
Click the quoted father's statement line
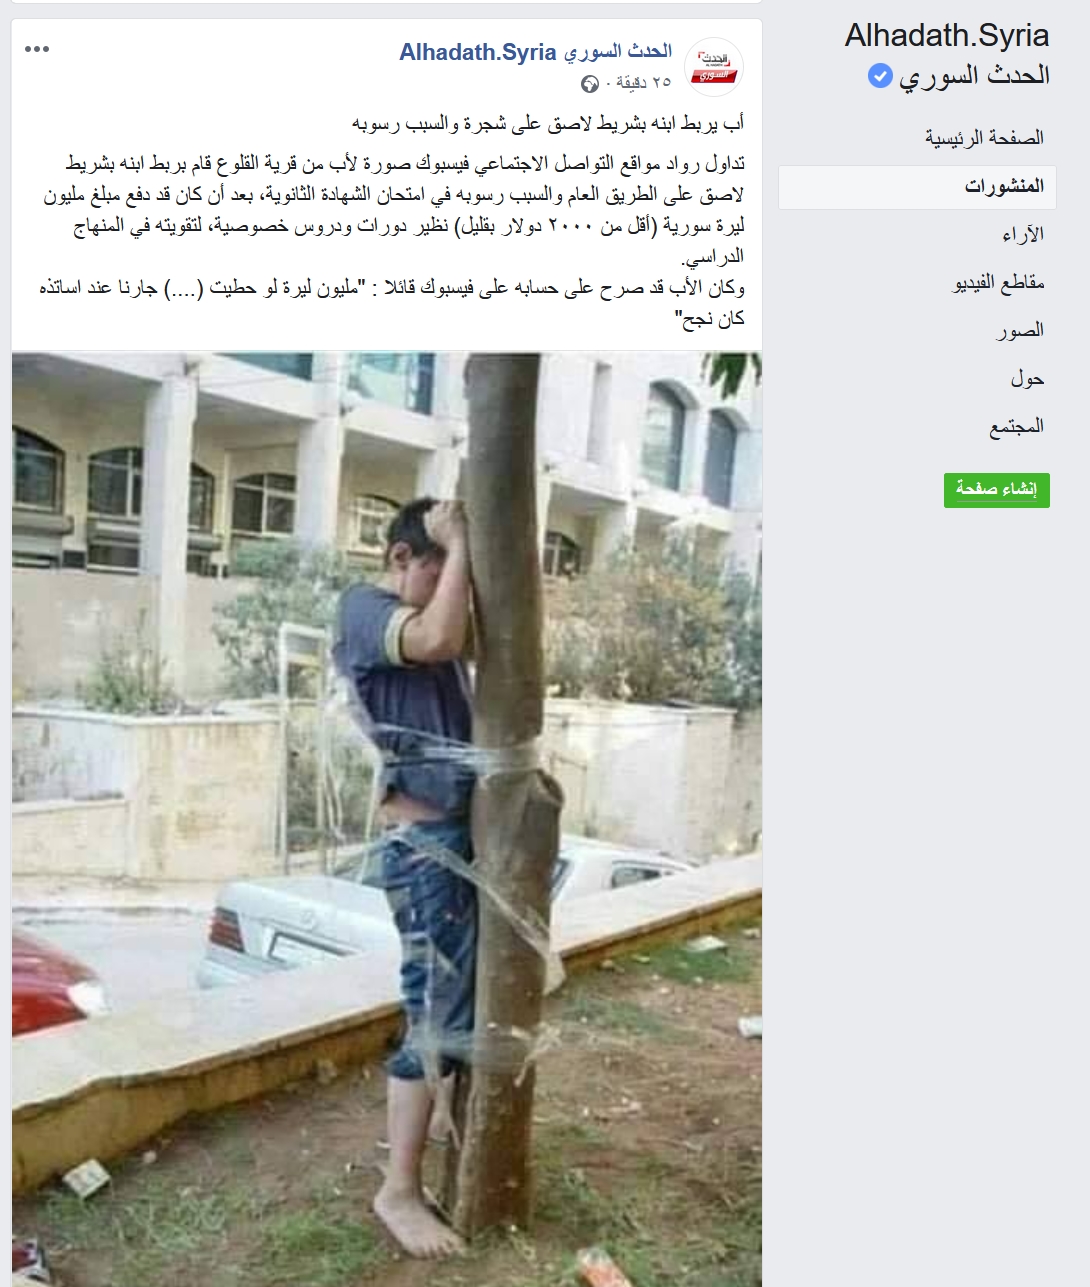click(x=392, y=303)
